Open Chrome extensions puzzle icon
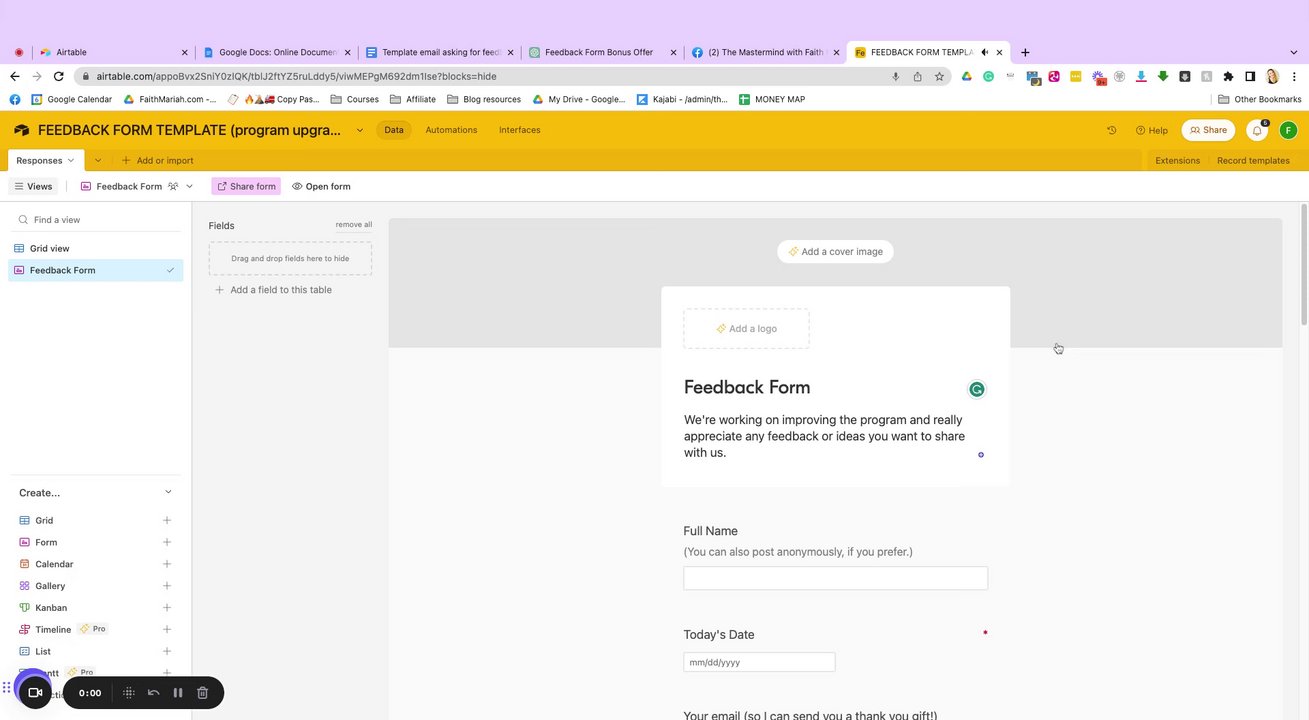 [1228, 76]
